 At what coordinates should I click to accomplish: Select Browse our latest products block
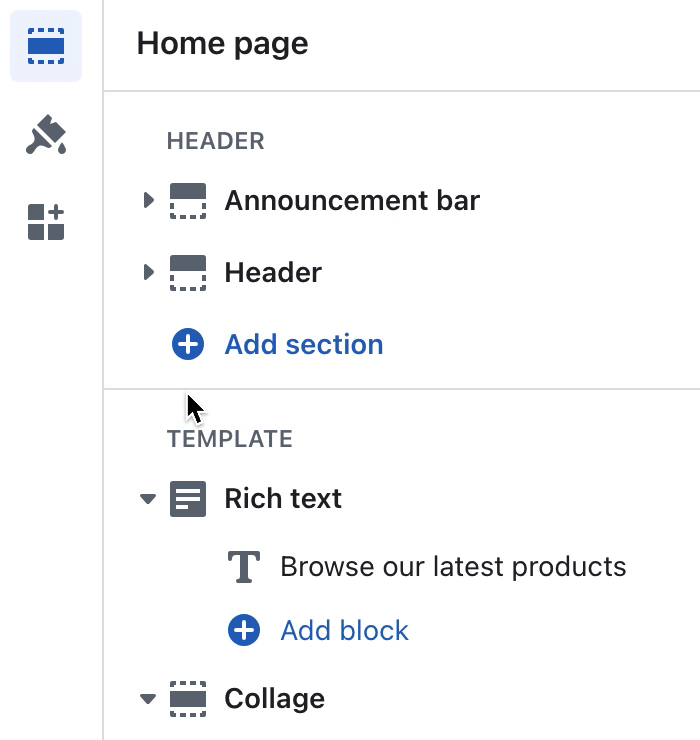click(x=453, y=566)
